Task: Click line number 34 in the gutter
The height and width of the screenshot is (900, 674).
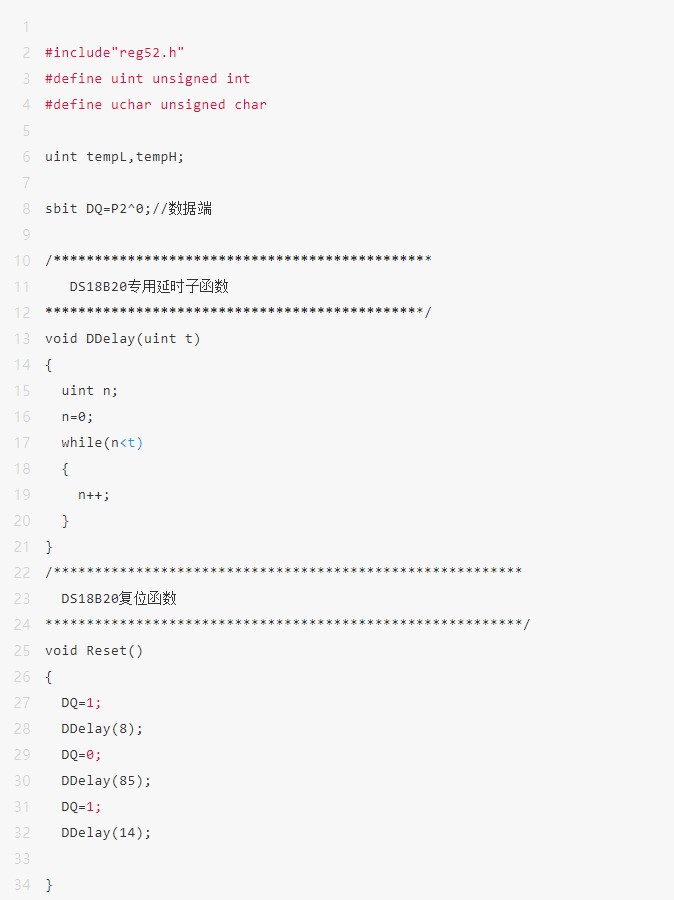Action: [x=22, y=884]
